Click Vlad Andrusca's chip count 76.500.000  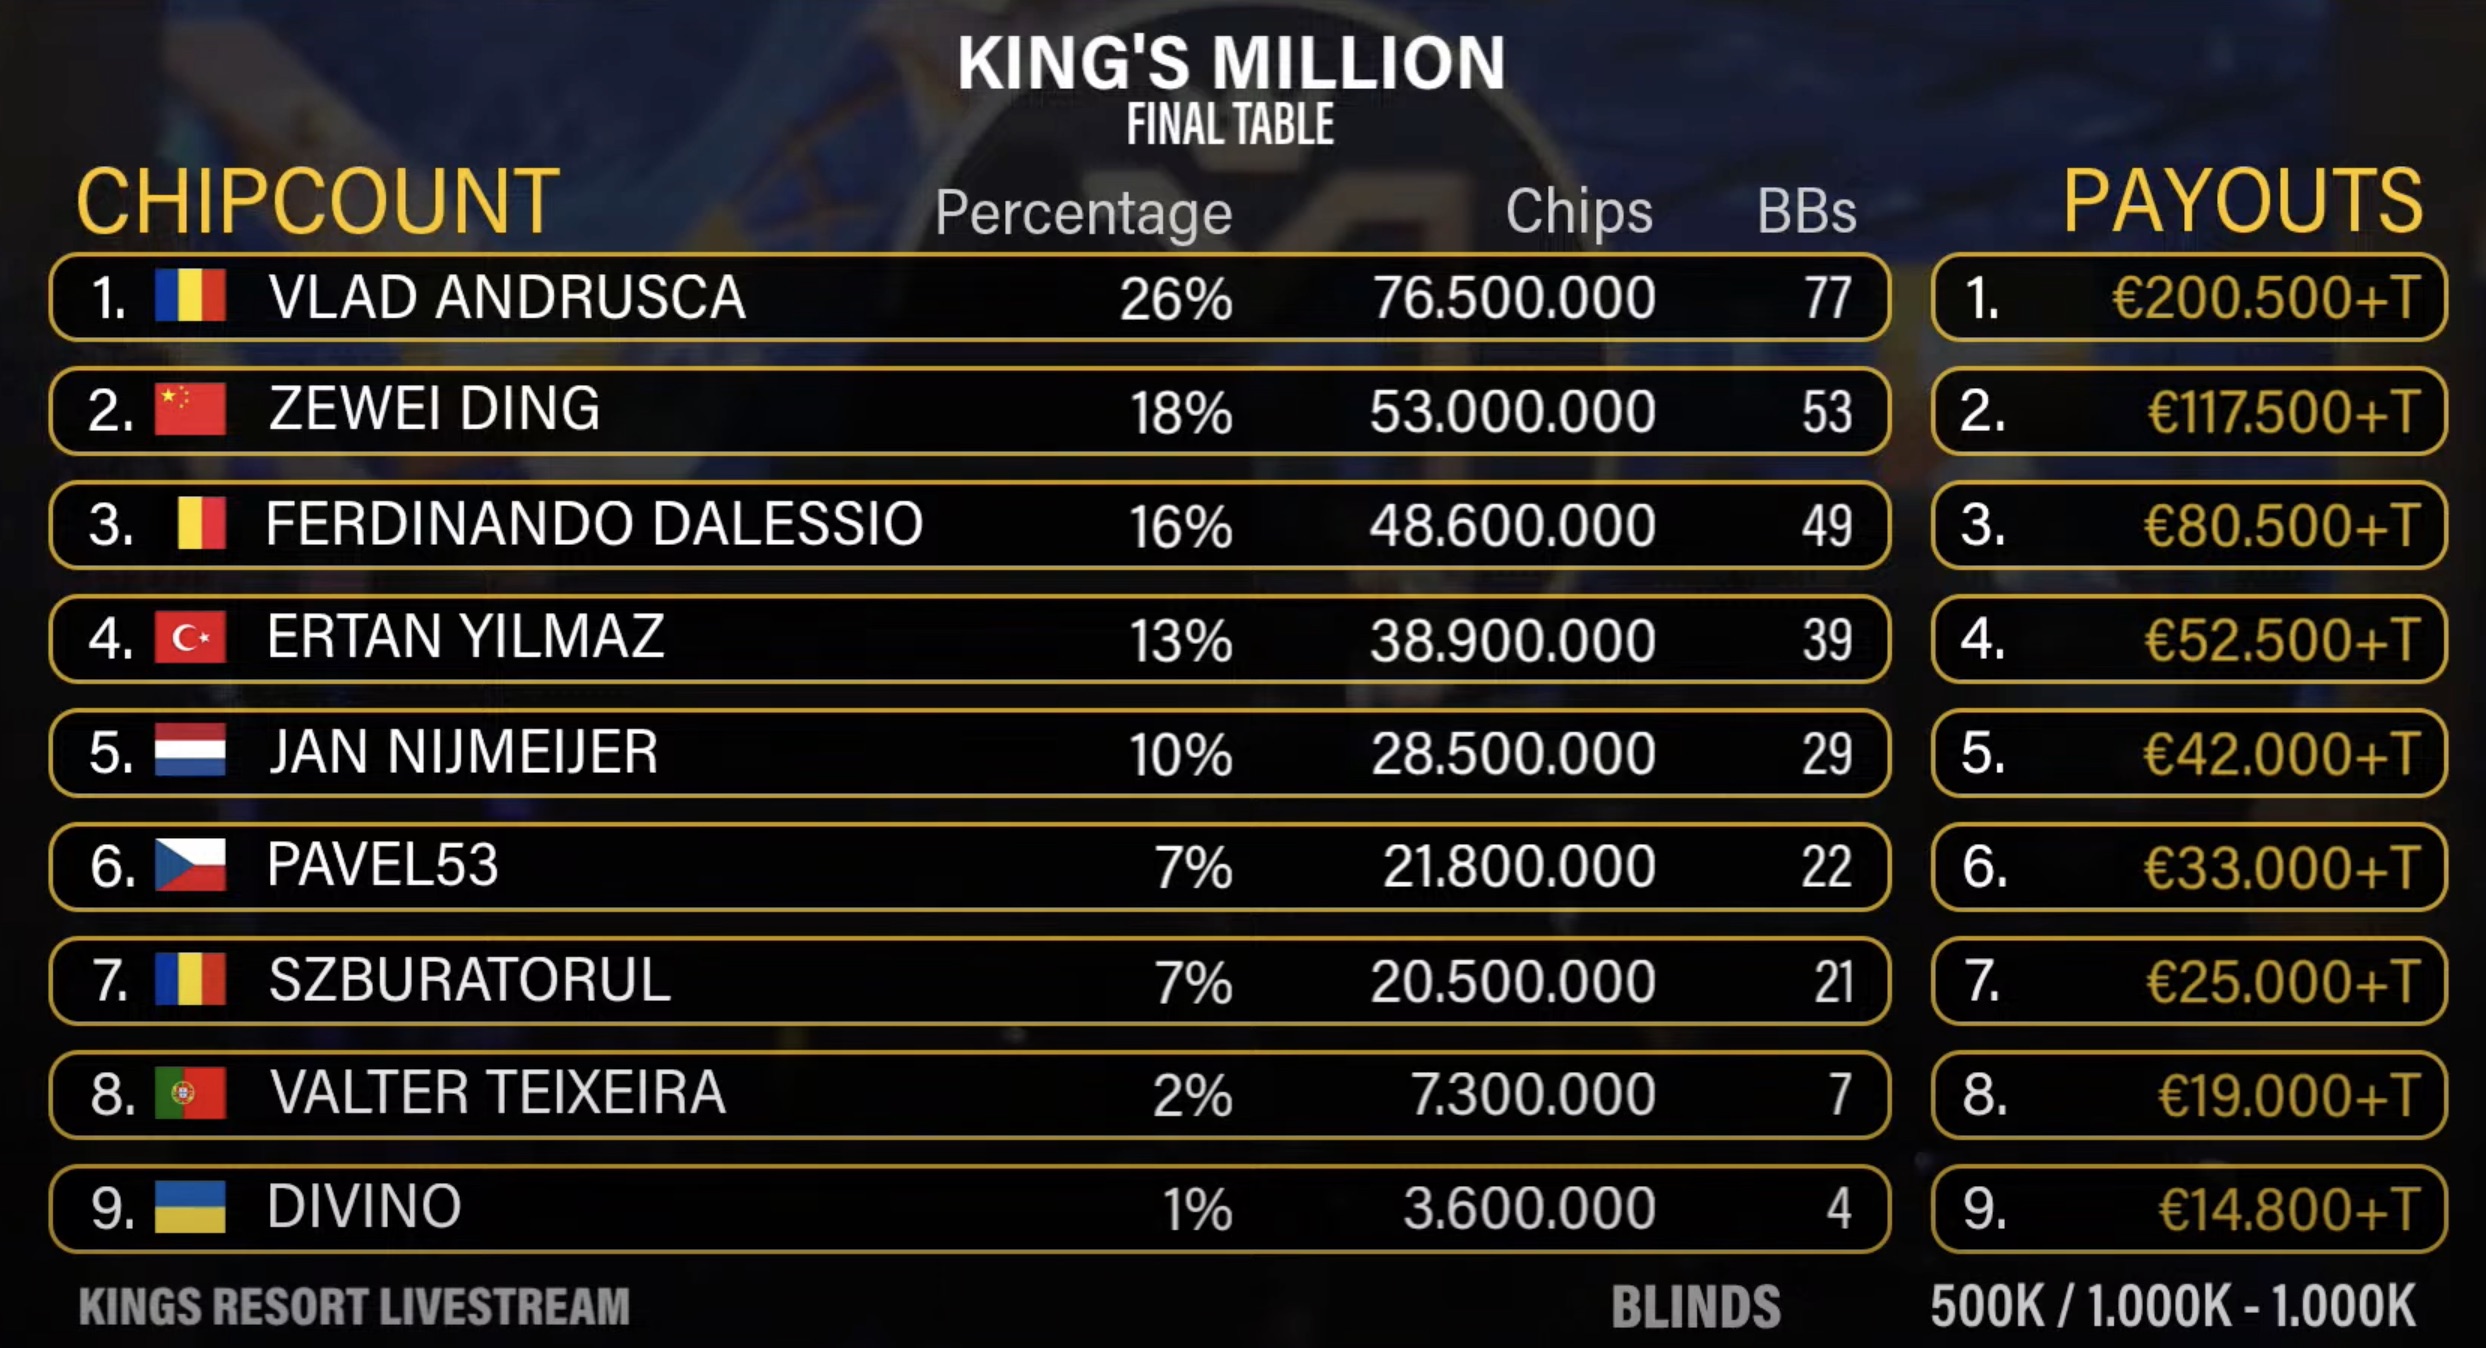coord(1513,298)
